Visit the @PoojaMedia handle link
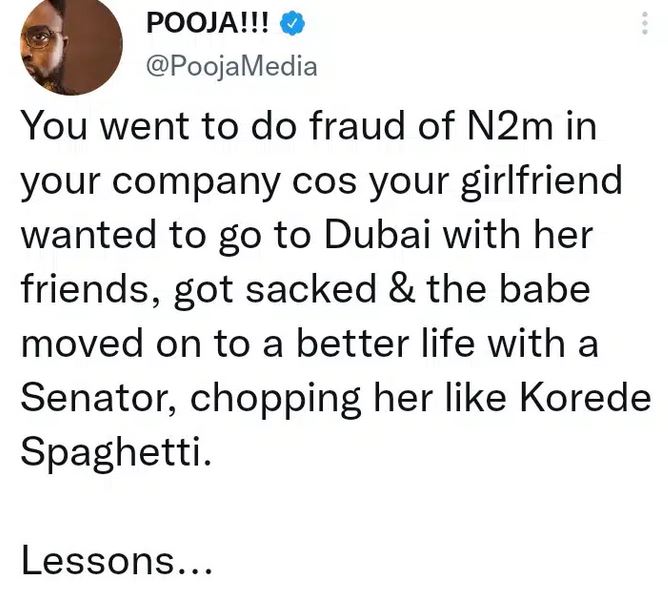Screen dimensions: 668x590 pos(232,67)
